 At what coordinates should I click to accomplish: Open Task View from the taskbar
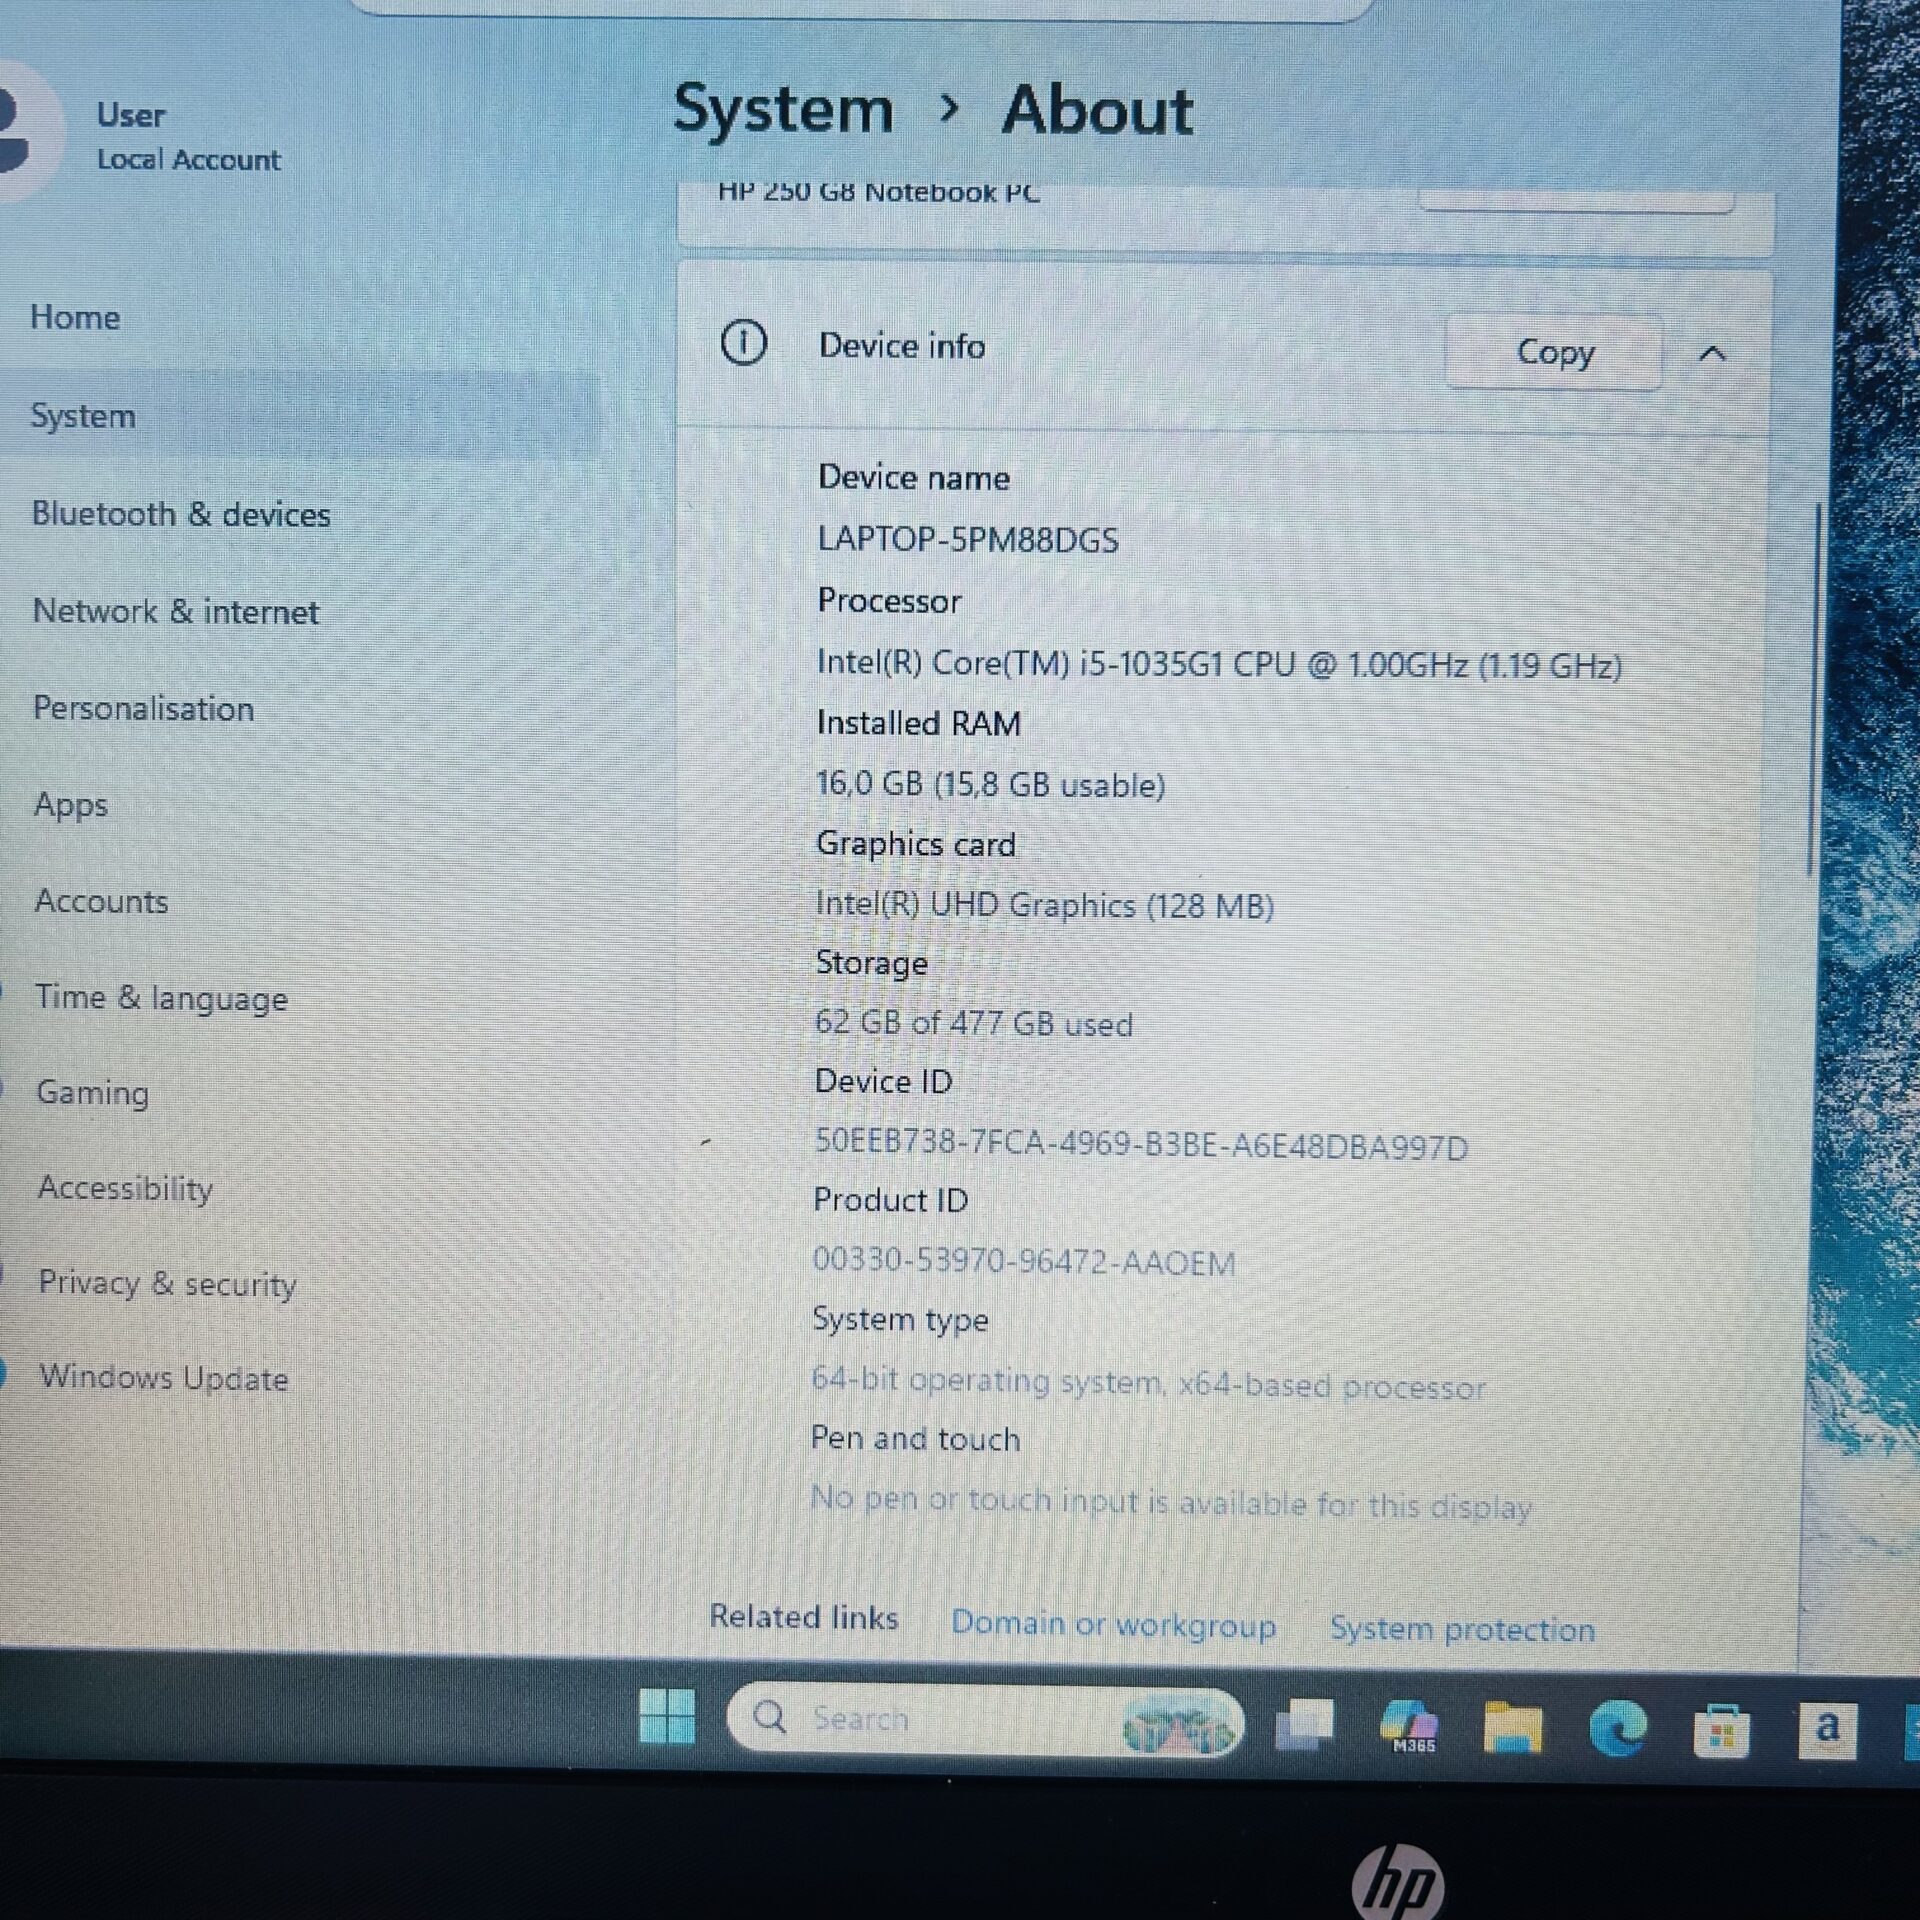click(1304, 1725)
